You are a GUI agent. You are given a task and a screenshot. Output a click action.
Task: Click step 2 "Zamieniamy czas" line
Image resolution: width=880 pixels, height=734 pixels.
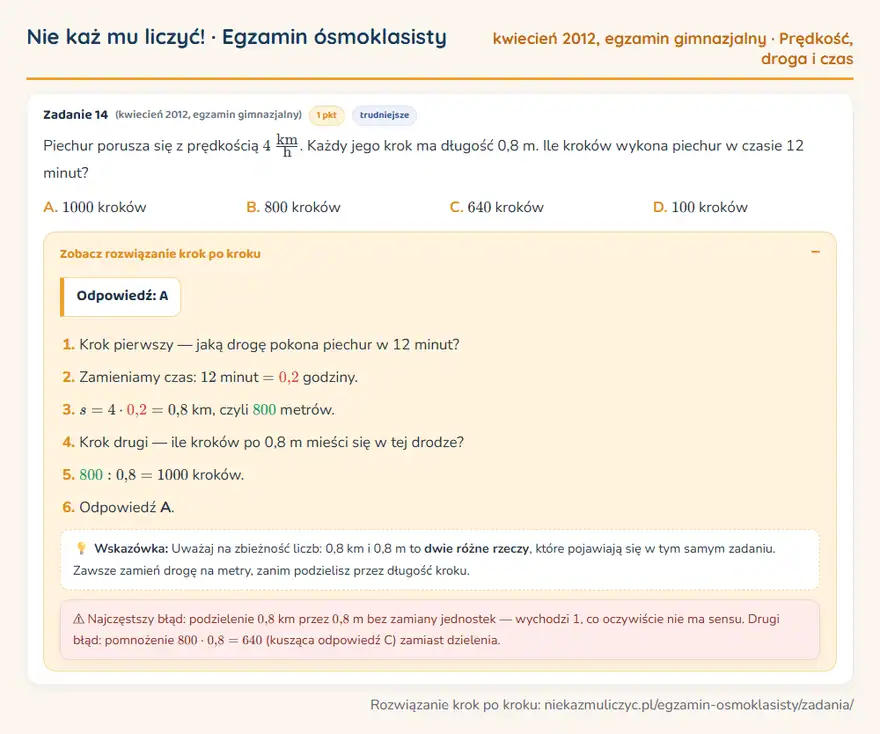coord(210,377)
